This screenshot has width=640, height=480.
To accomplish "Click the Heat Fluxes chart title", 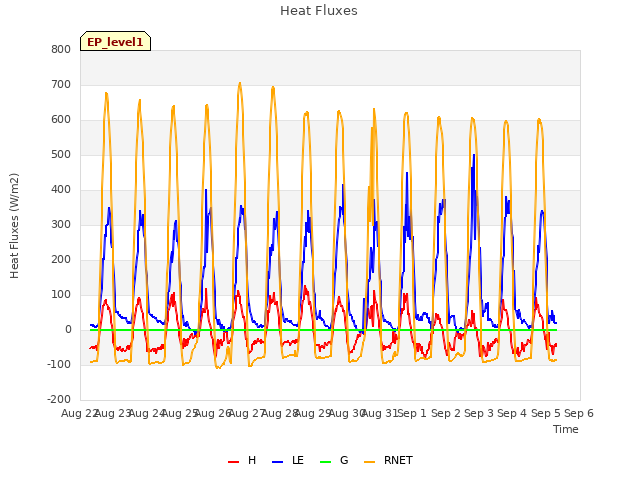I will click(x=319, y=11).
